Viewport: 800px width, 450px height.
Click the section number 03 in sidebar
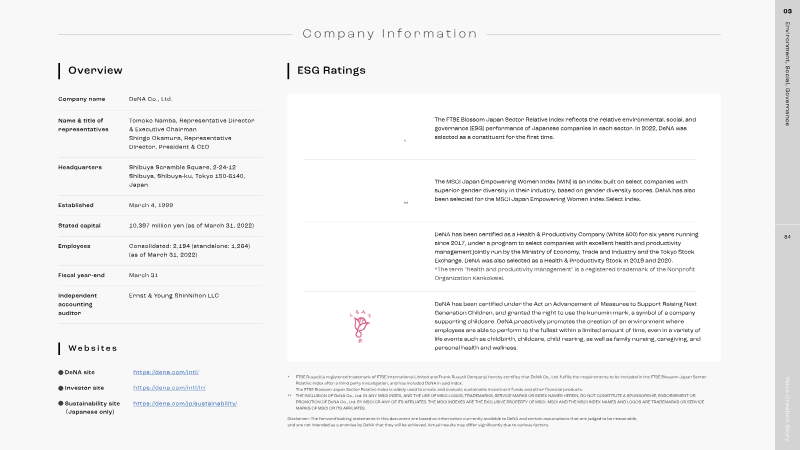pos(787,11)
